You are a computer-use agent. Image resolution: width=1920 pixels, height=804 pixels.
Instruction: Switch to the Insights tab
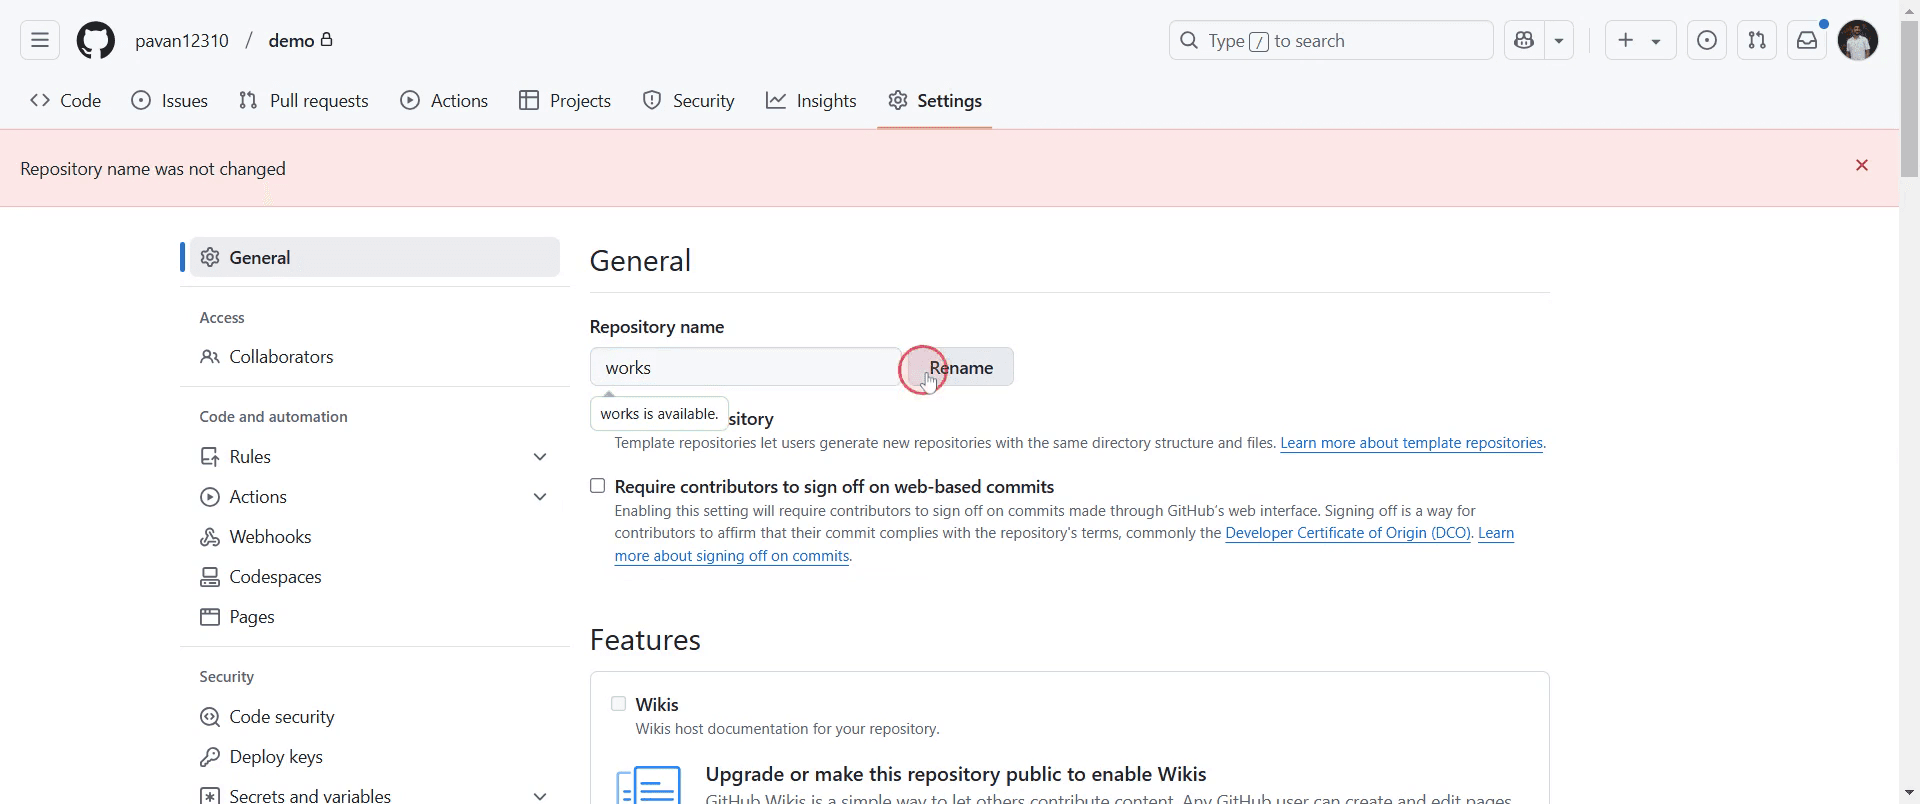(x=811, y=101)
